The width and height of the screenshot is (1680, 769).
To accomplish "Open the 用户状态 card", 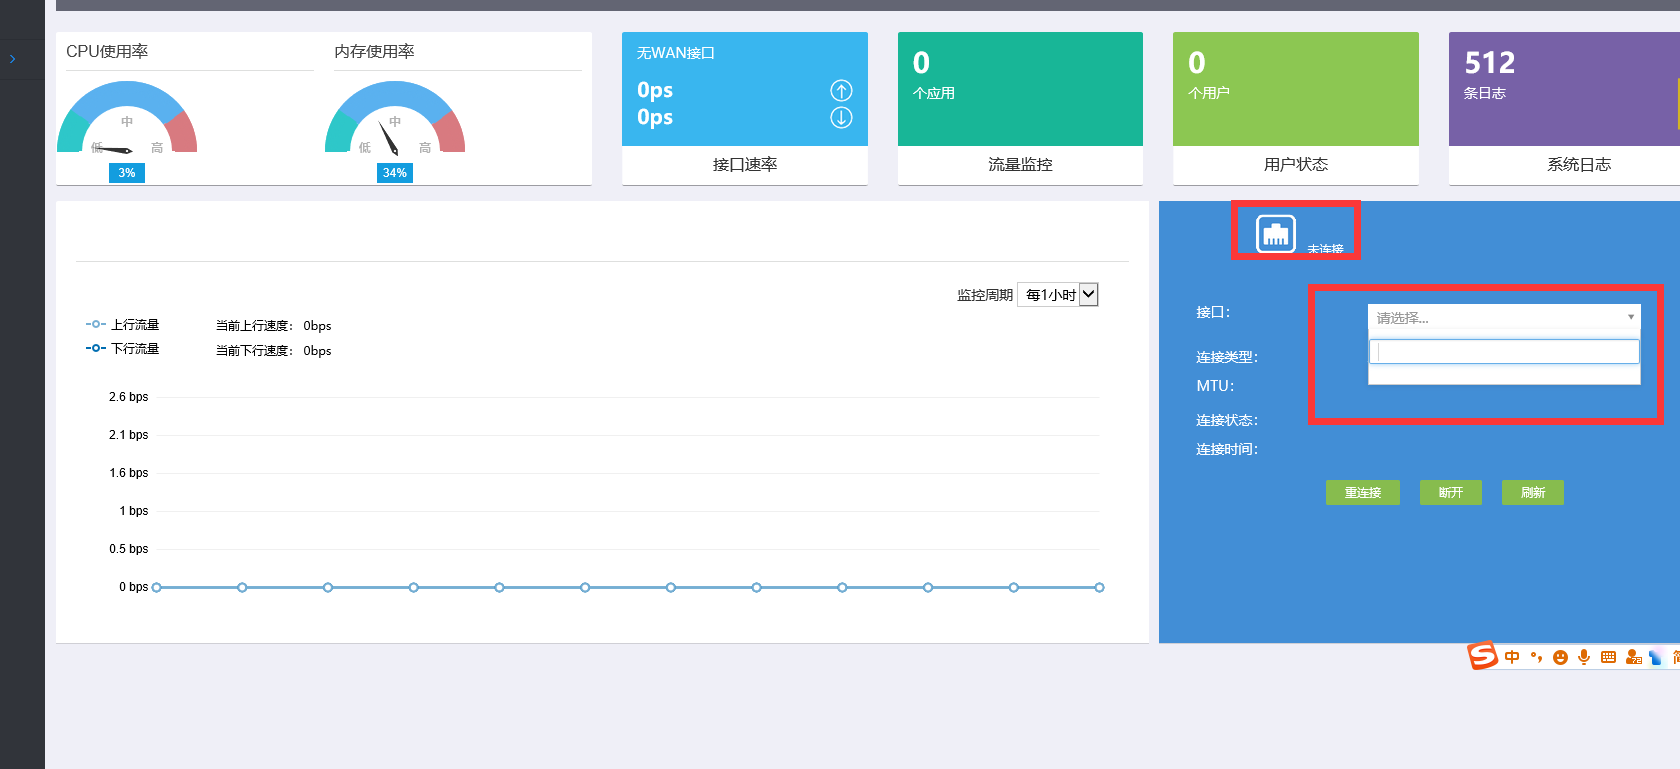I will (x=1296, y=165).
